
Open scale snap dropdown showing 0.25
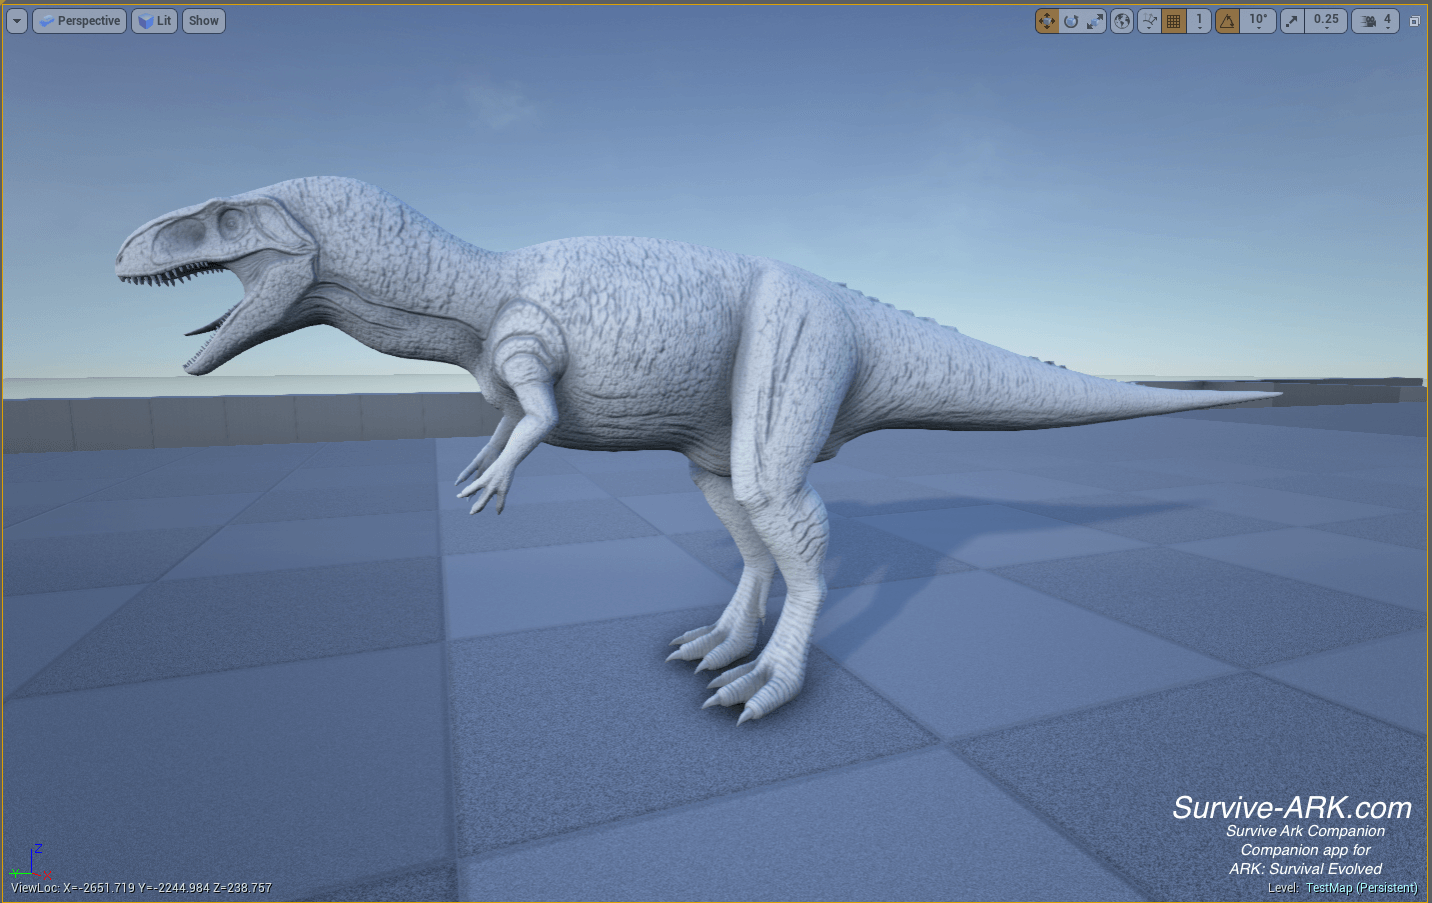(1326, 21)
